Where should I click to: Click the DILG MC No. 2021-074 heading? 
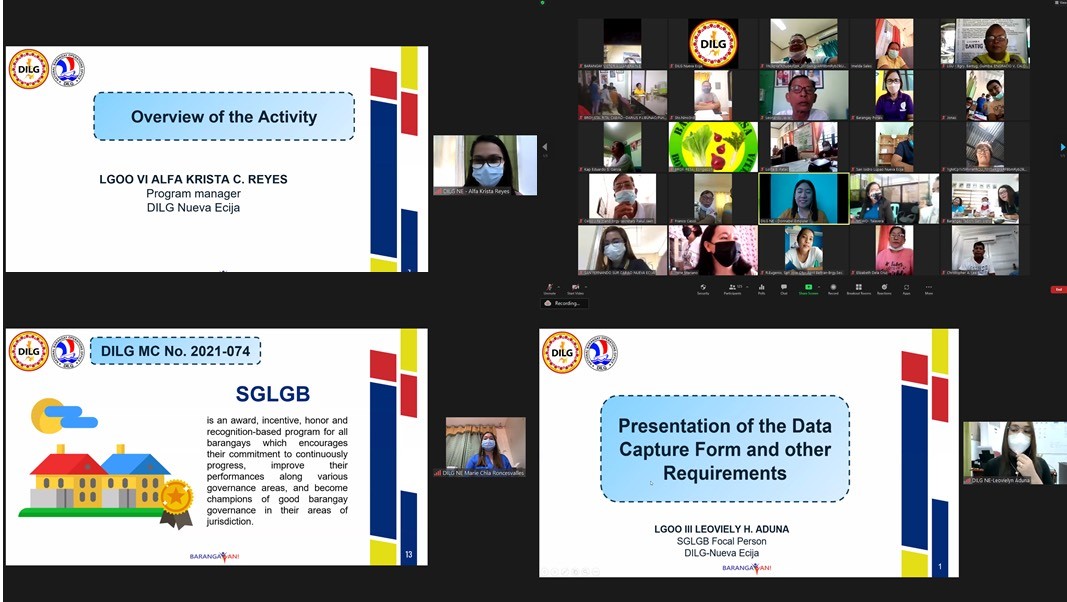176,351
